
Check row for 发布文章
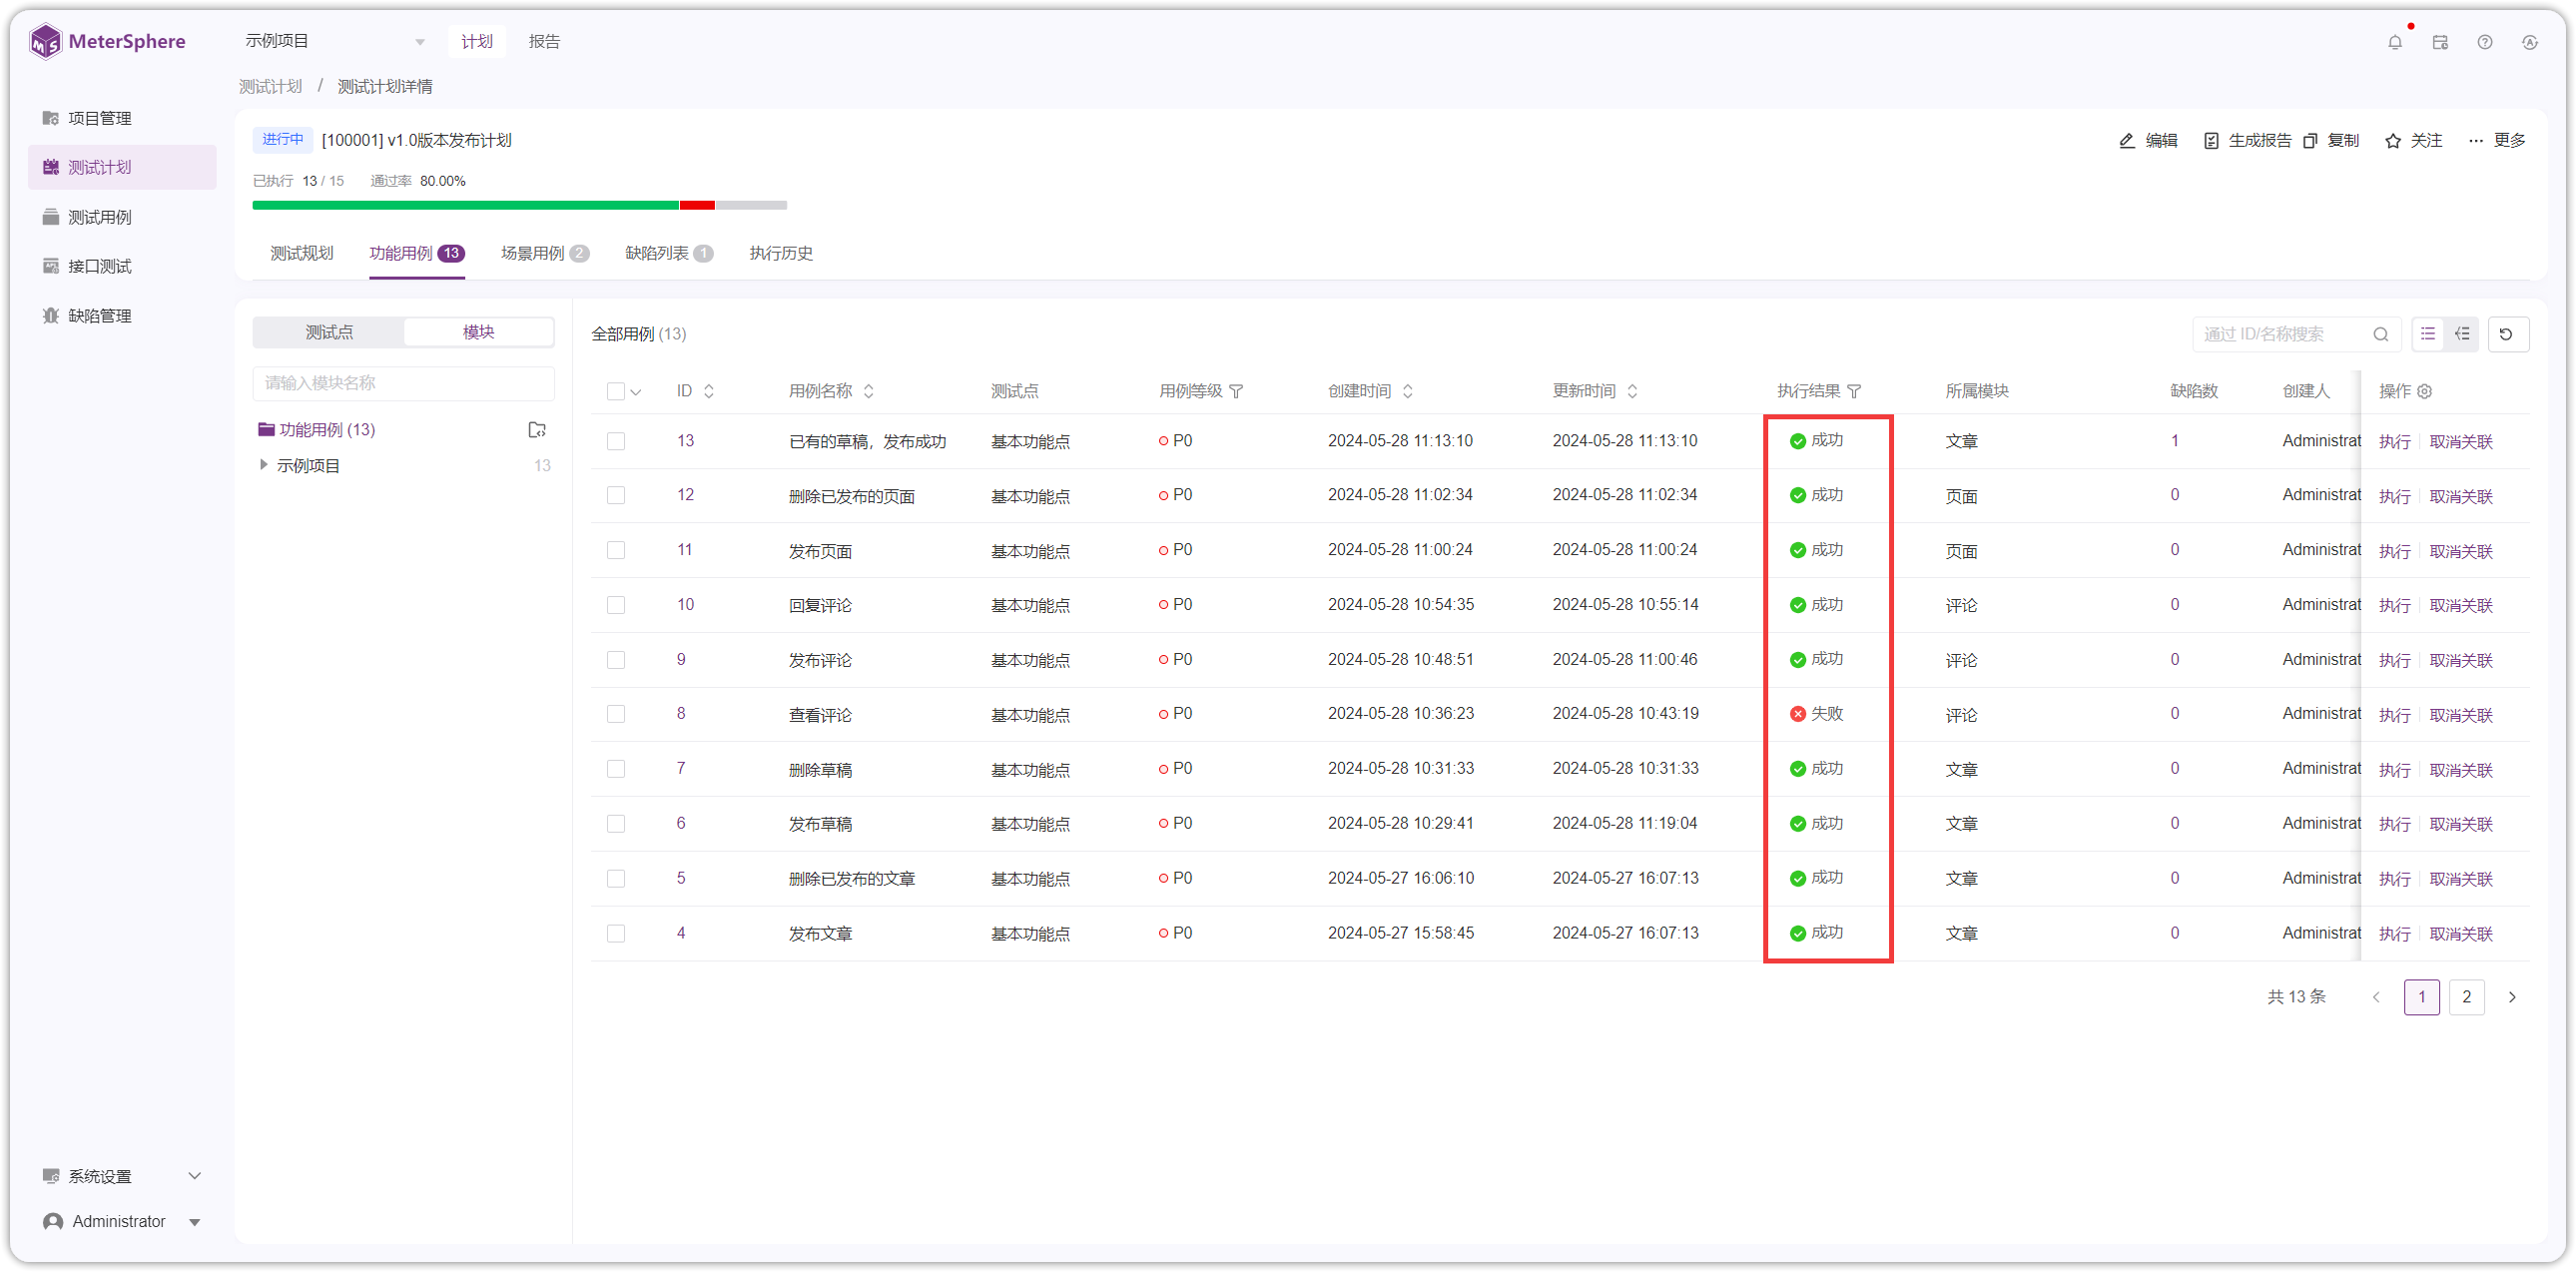616,933
